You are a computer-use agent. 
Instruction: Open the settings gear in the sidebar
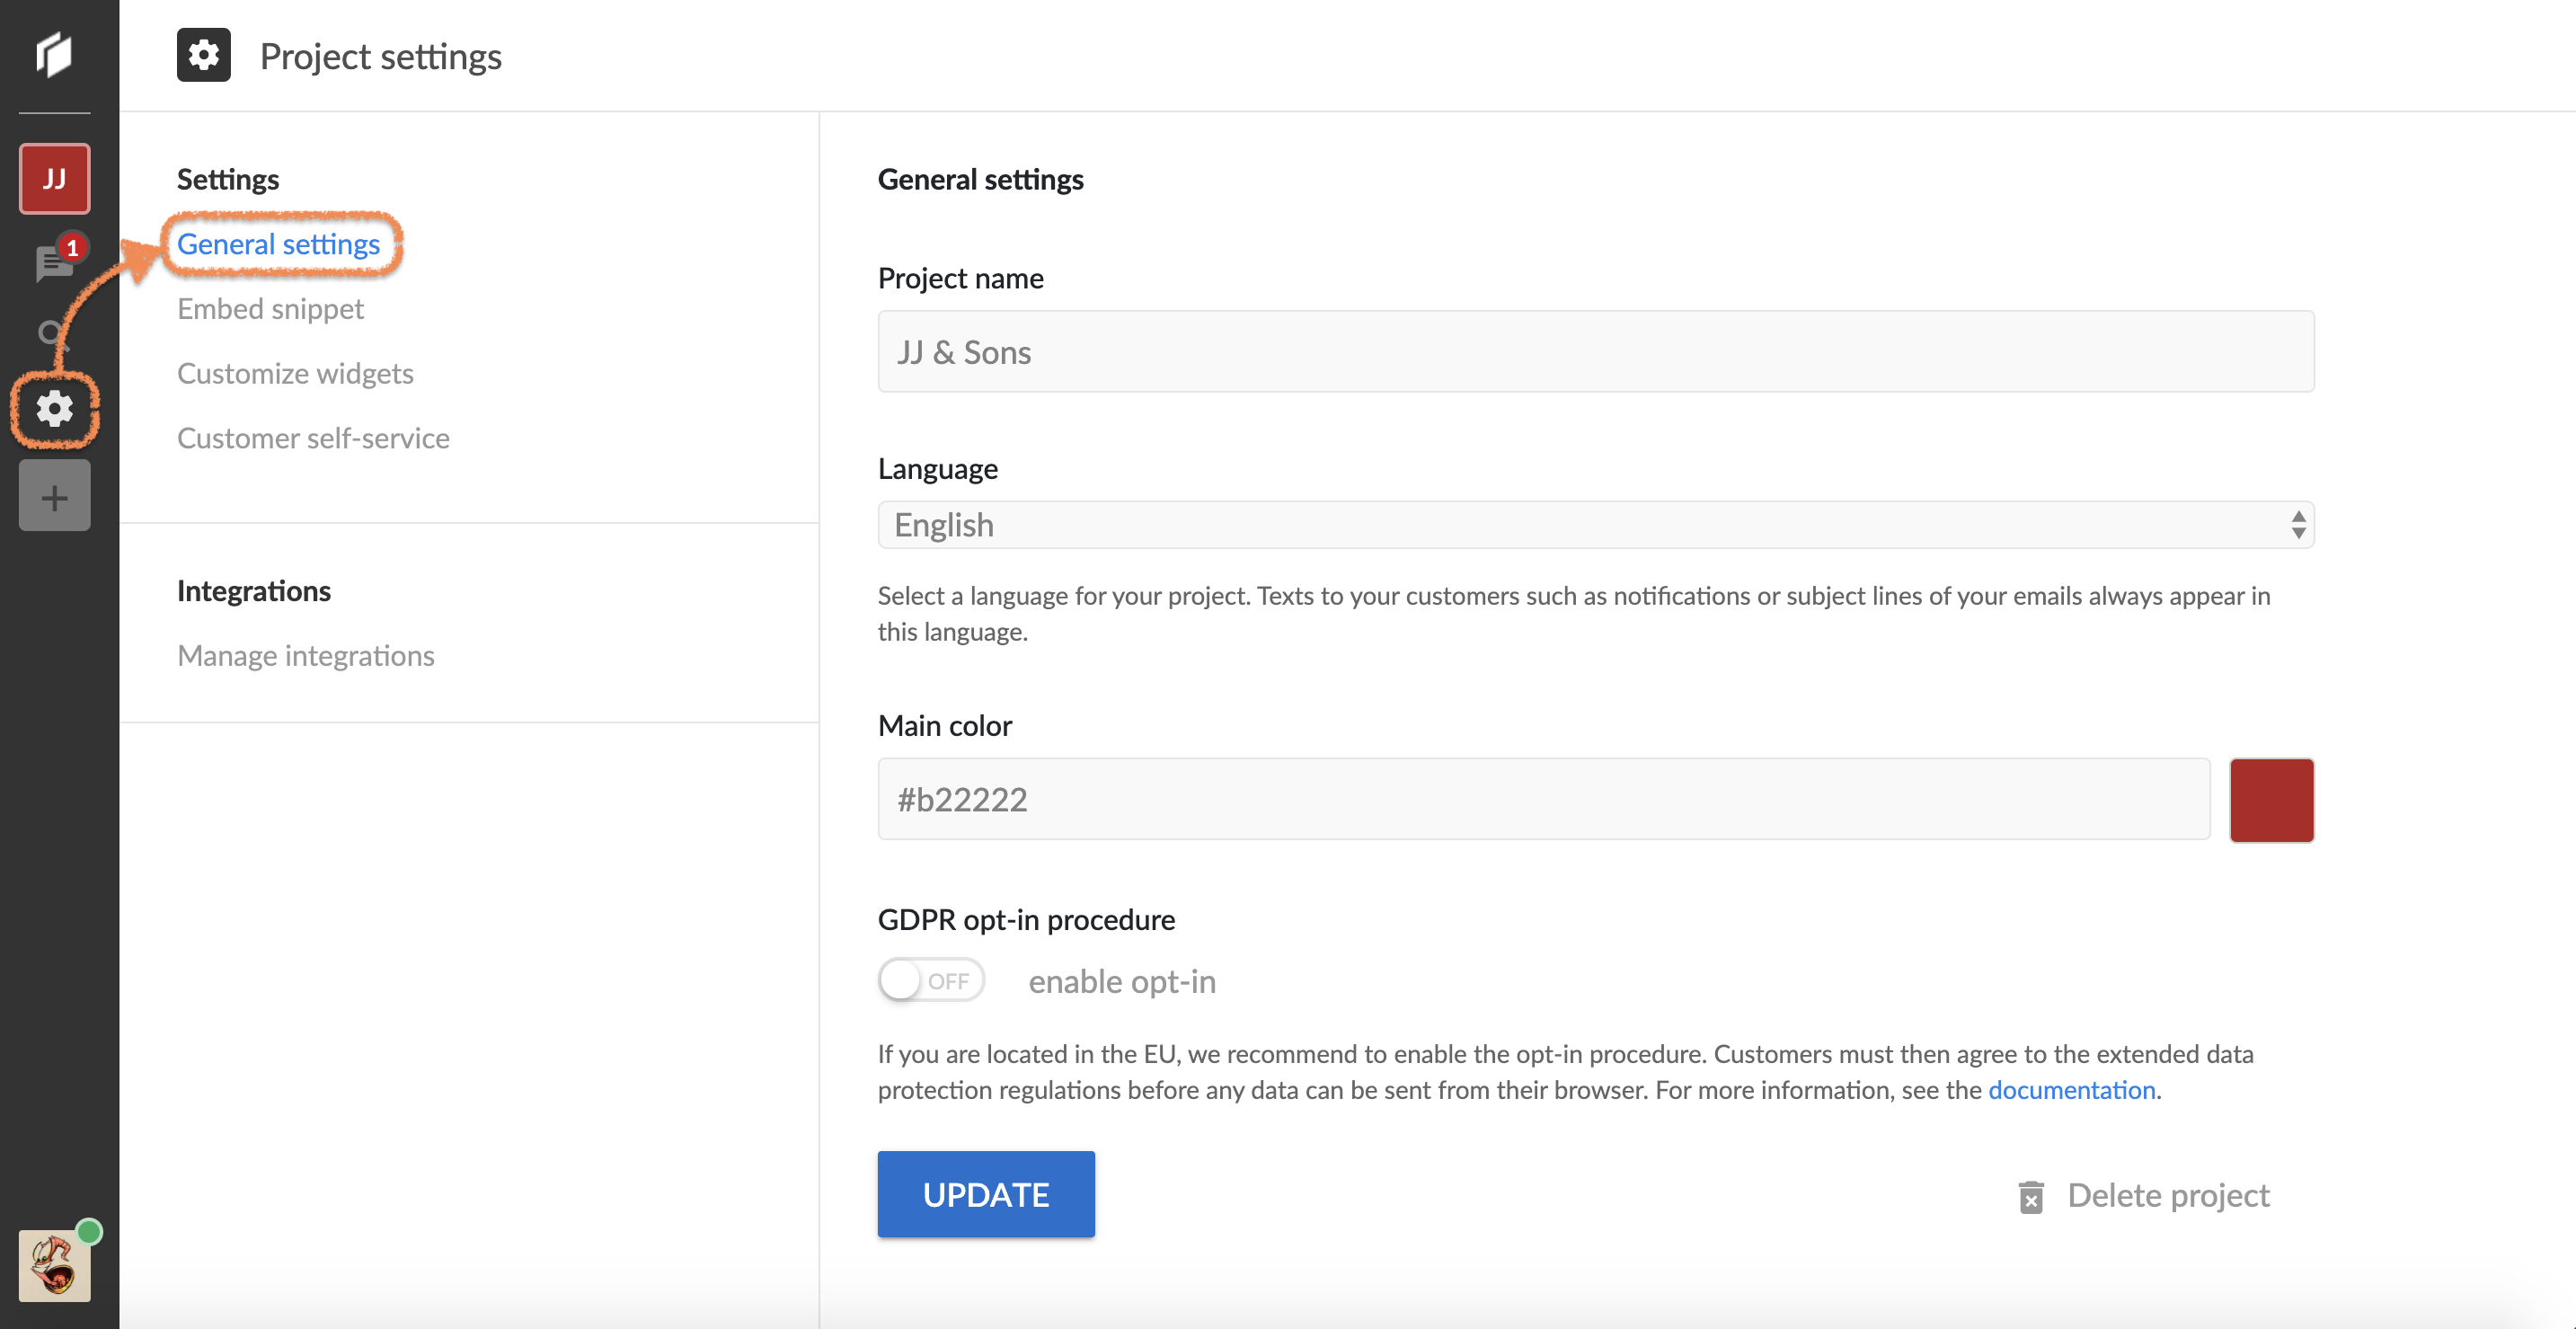(x=54, y=409)
